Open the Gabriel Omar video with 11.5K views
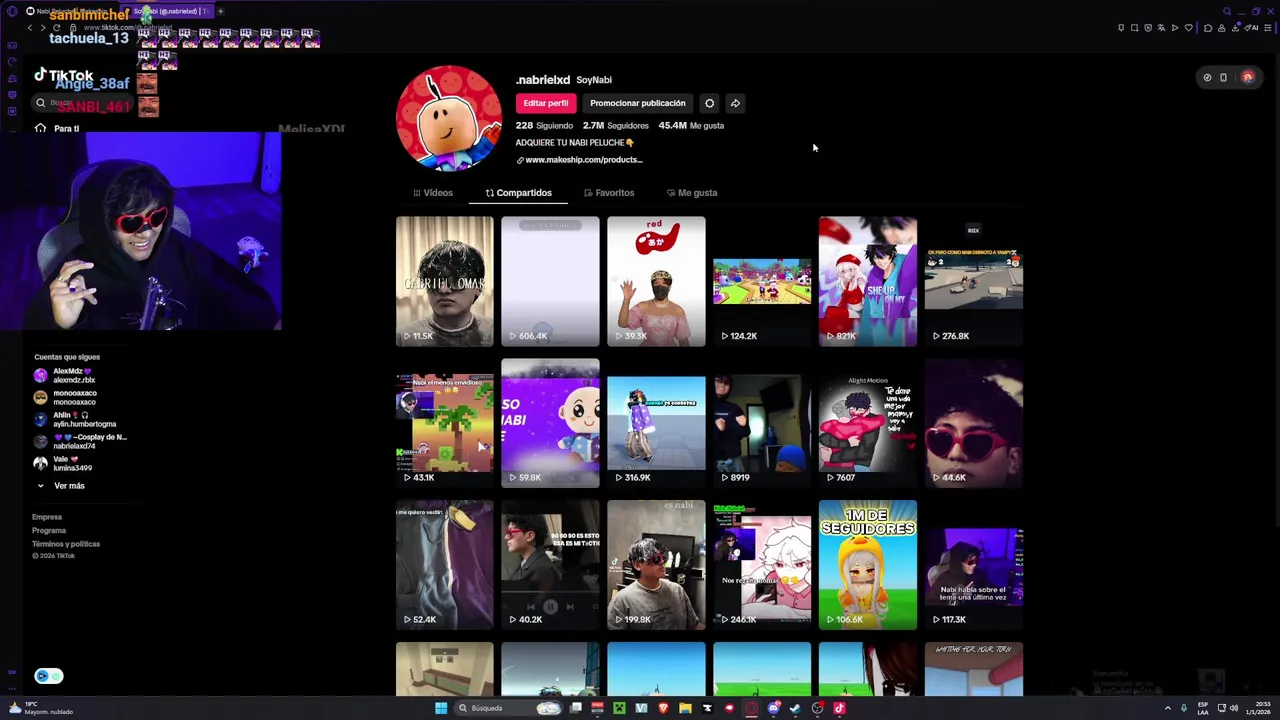The image size is (1280, 720). 444,281
